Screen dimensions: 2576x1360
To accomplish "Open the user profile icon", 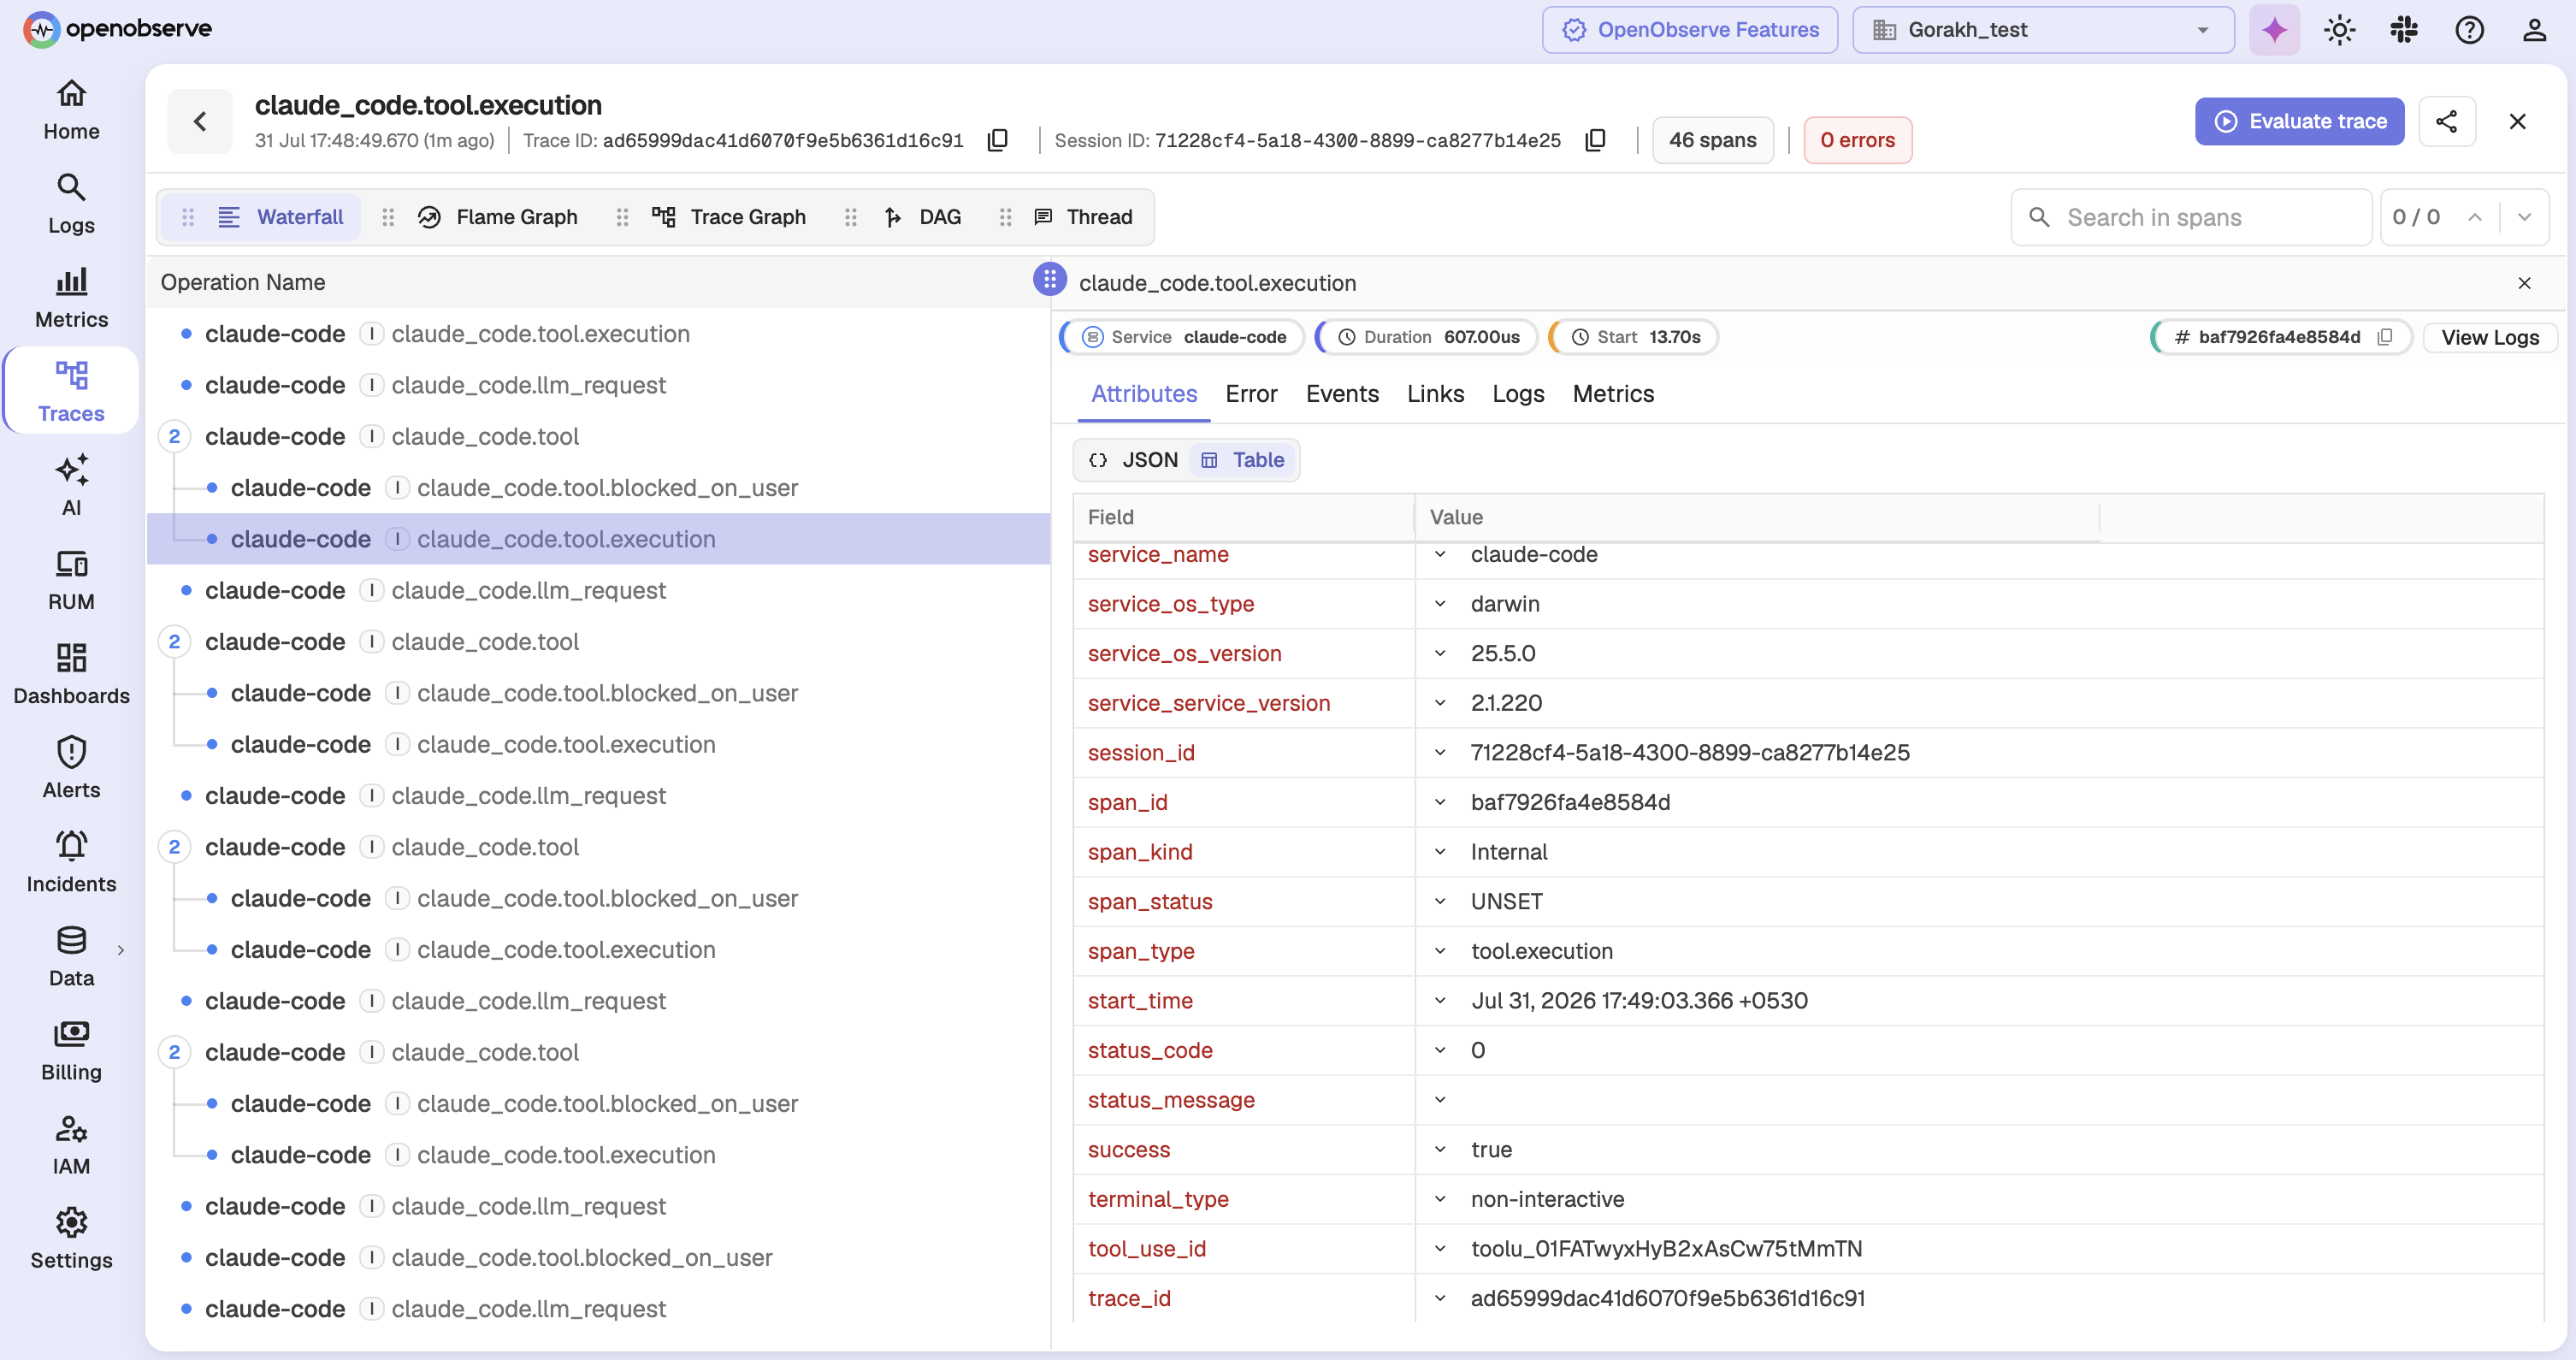I will (x=2534, y=30).
